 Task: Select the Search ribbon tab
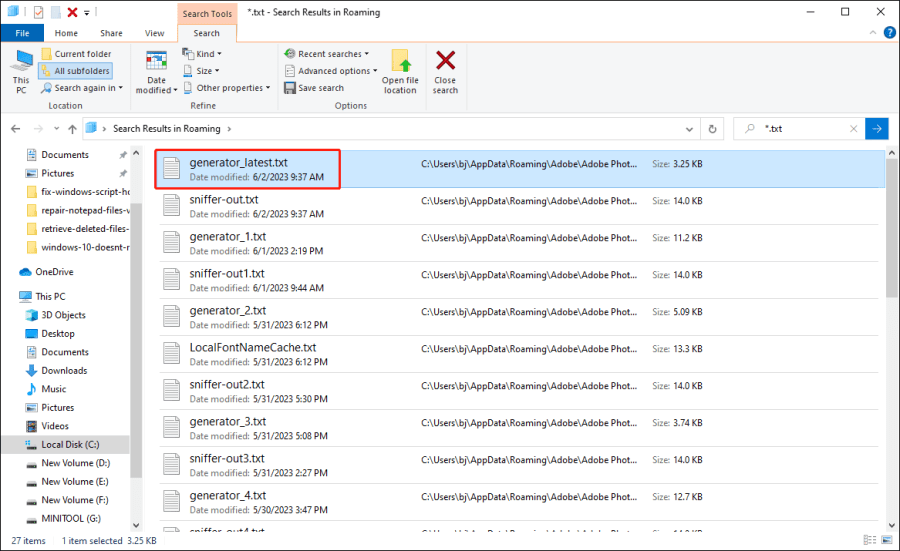click(x=206, y=33)
